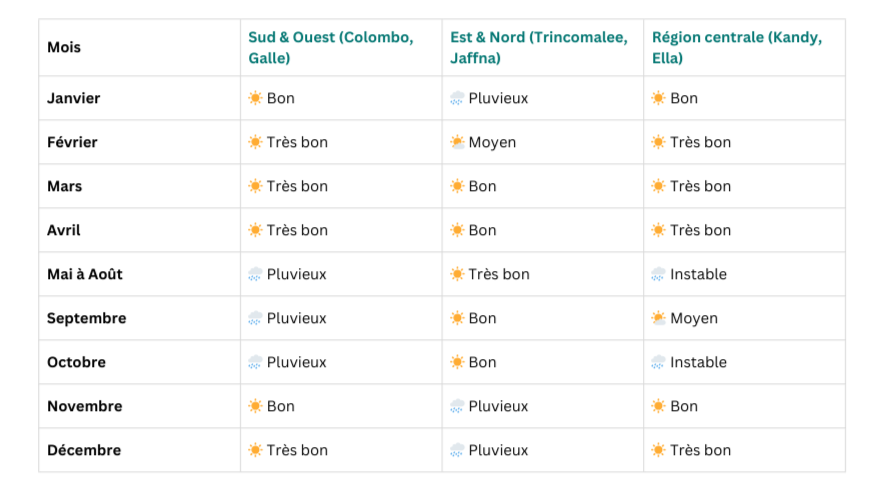
Task: Click the Mai à Août row label
Action: pyautogui.click(x=85, y=274)
